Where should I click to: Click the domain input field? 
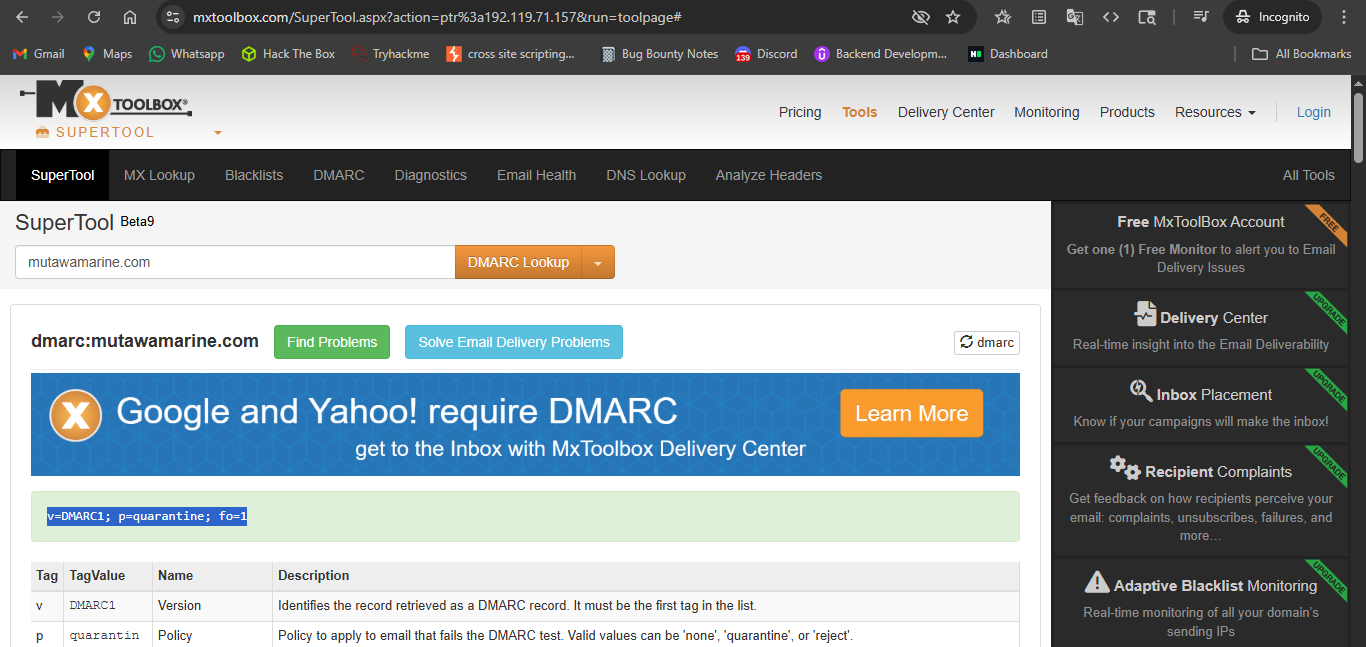pos(235,262)
